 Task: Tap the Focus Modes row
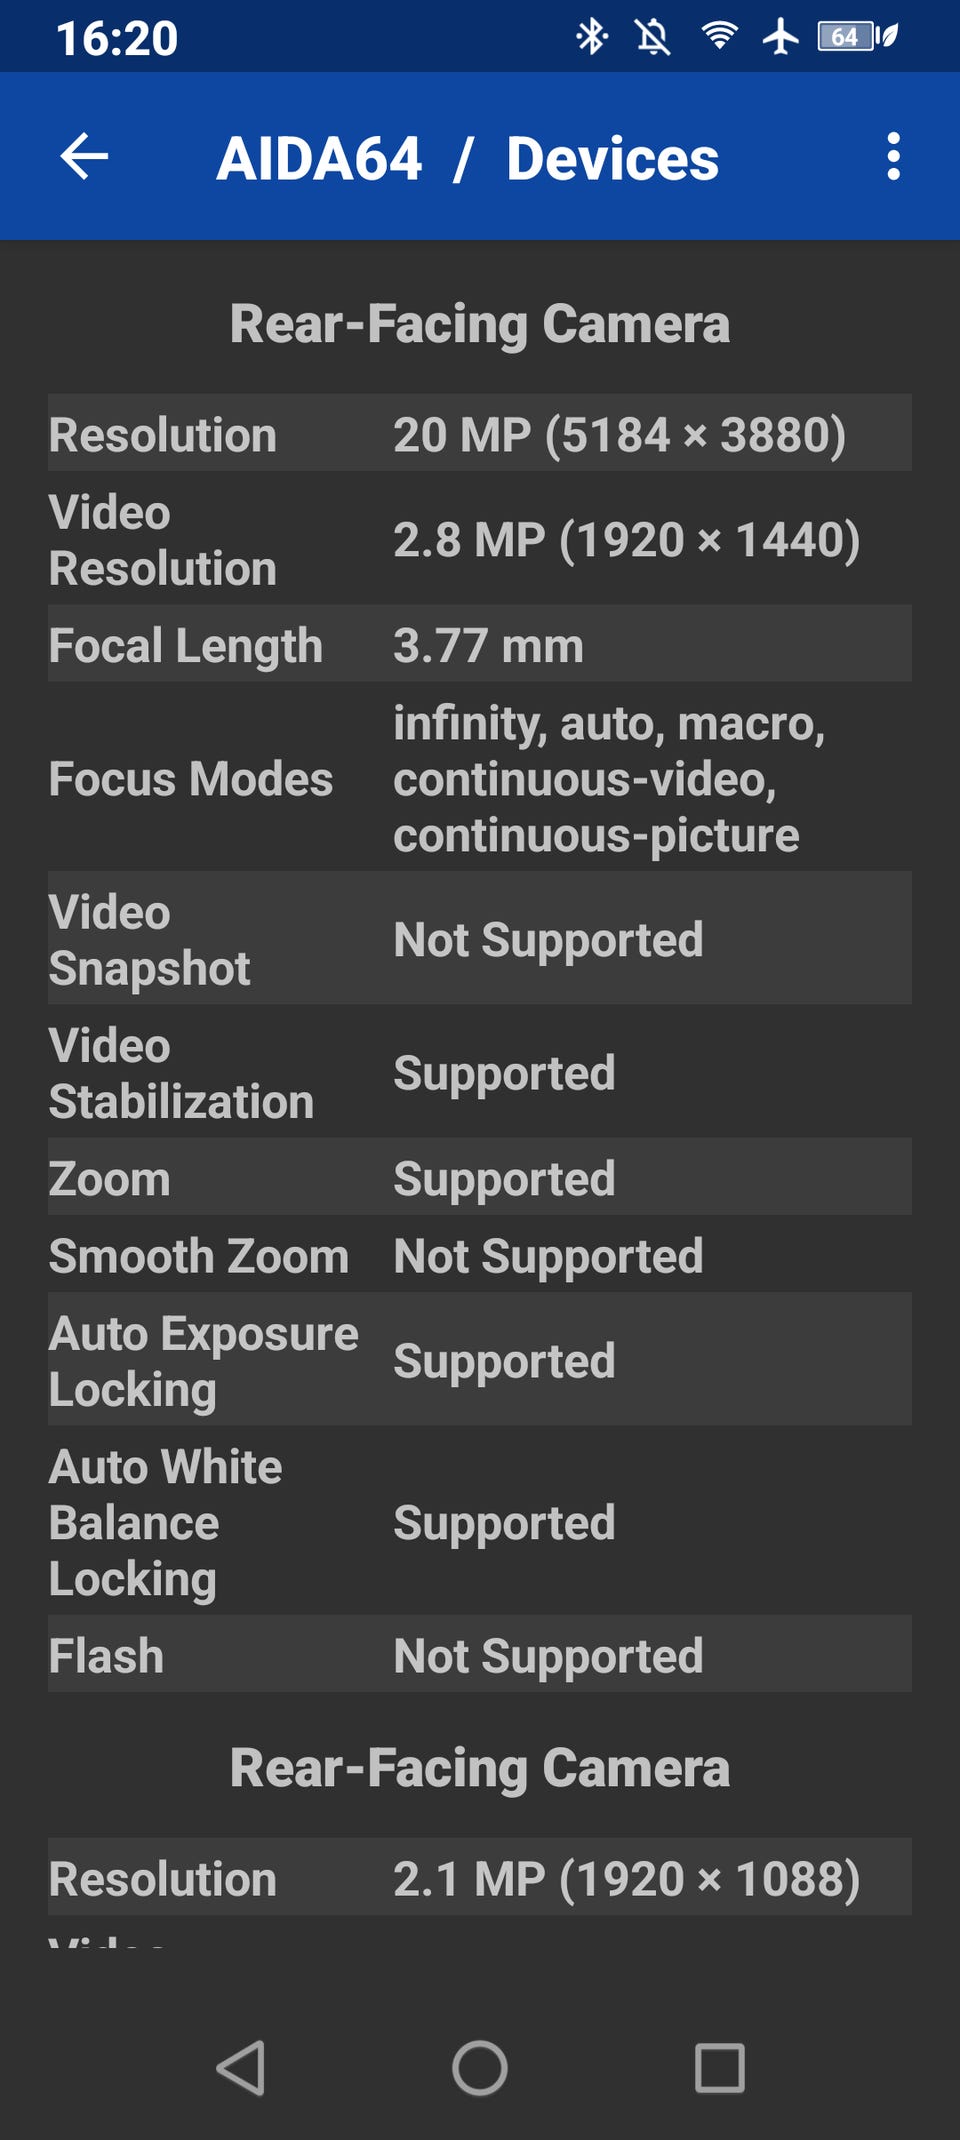coord(480,778)
